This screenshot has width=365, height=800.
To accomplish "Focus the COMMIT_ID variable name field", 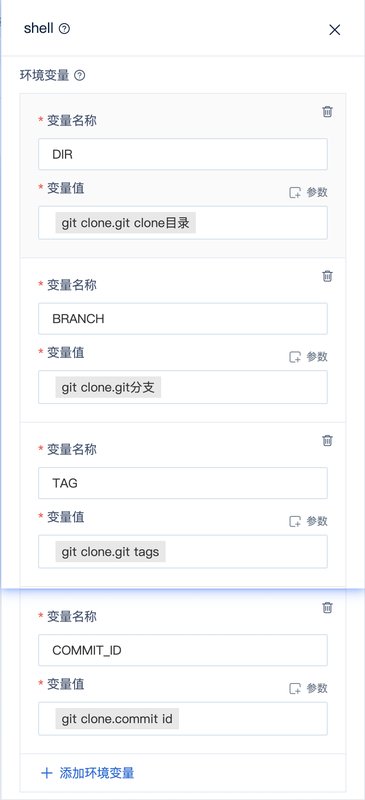I will pos(183,650).
